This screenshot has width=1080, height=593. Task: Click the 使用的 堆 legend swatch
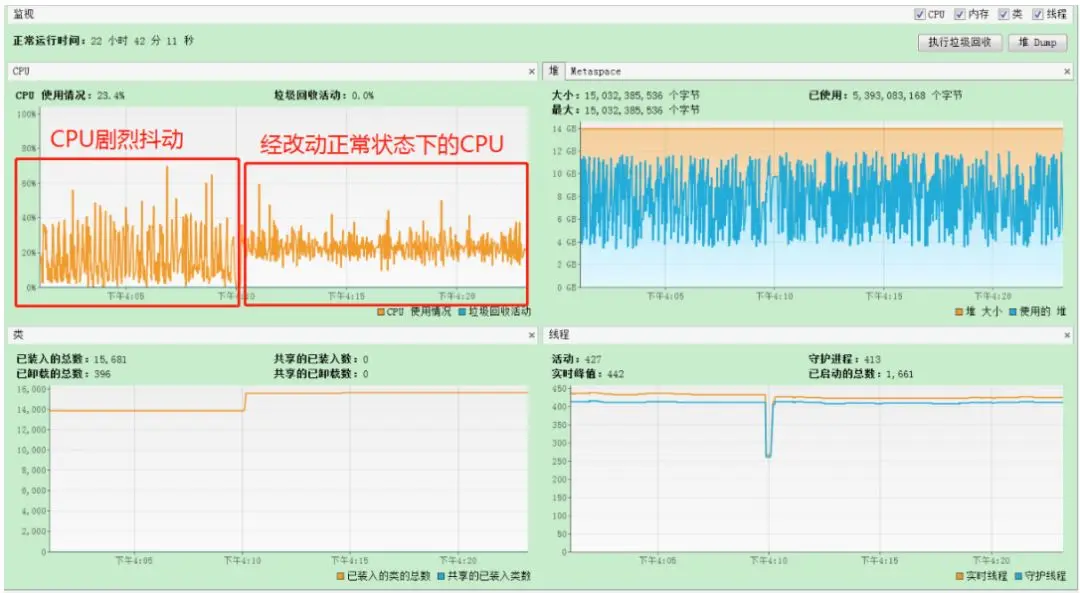click(x=1012, y=312)
